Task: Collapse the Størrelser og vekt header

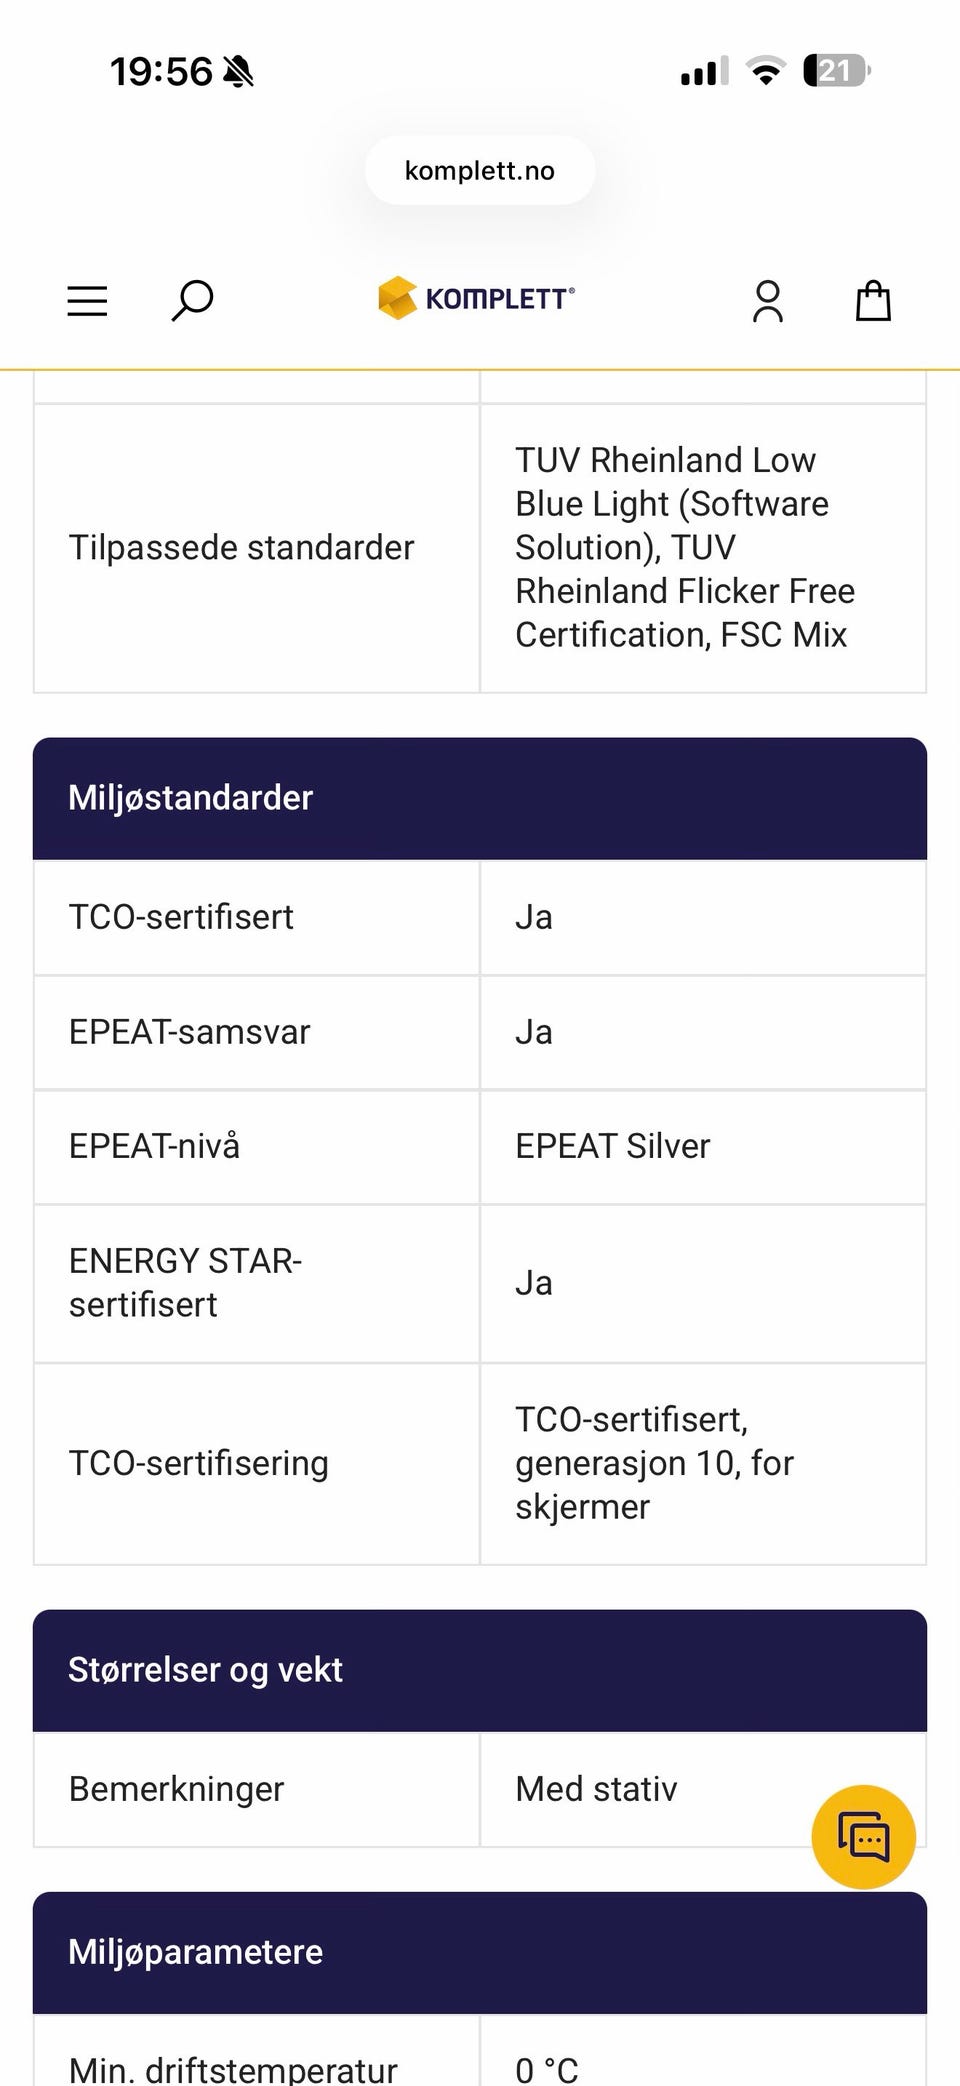Action: coord(480,1670)
